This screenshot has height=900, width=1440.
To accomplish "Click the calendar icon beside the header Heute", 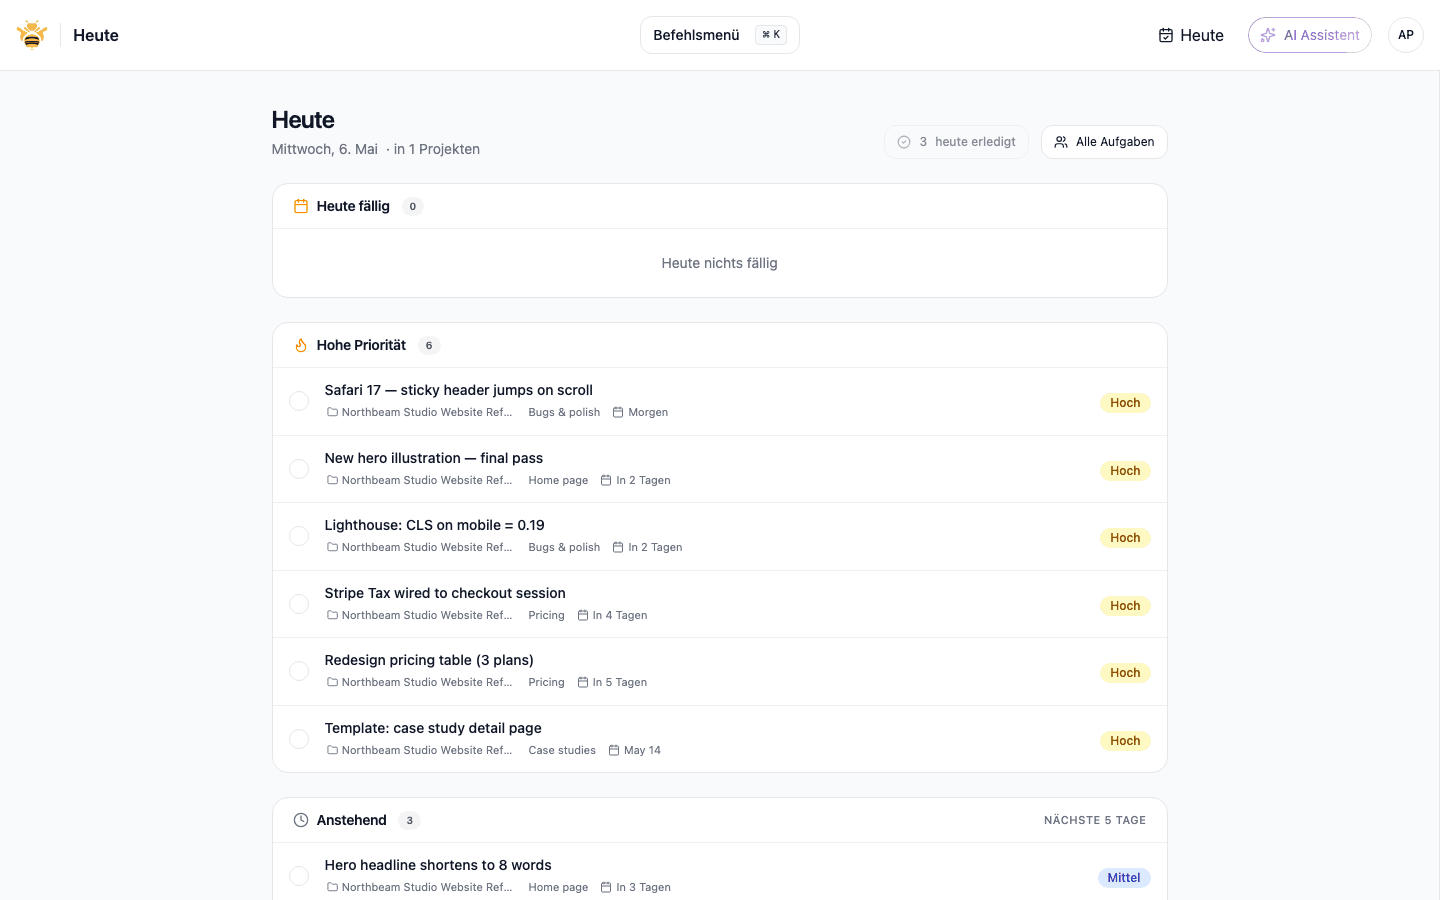I will (1166, 35).
